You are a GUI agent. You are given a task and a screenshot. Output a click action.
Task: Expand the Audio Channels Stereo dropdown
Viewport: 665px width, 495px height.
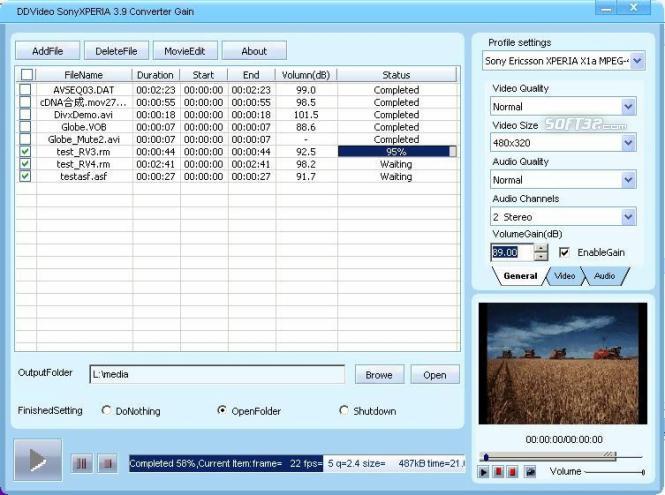tap(629, 217)
